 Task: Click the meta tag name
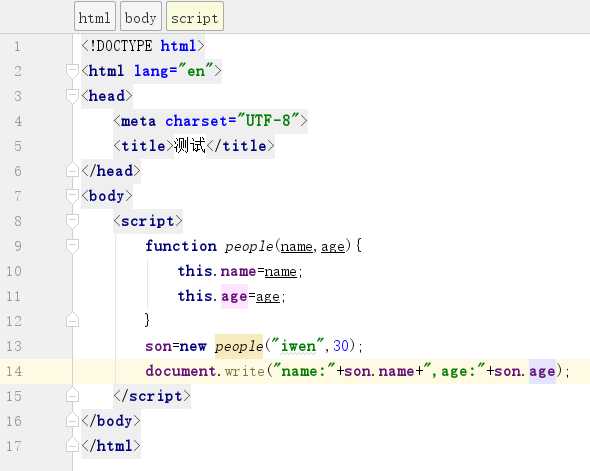click(138, 121)
